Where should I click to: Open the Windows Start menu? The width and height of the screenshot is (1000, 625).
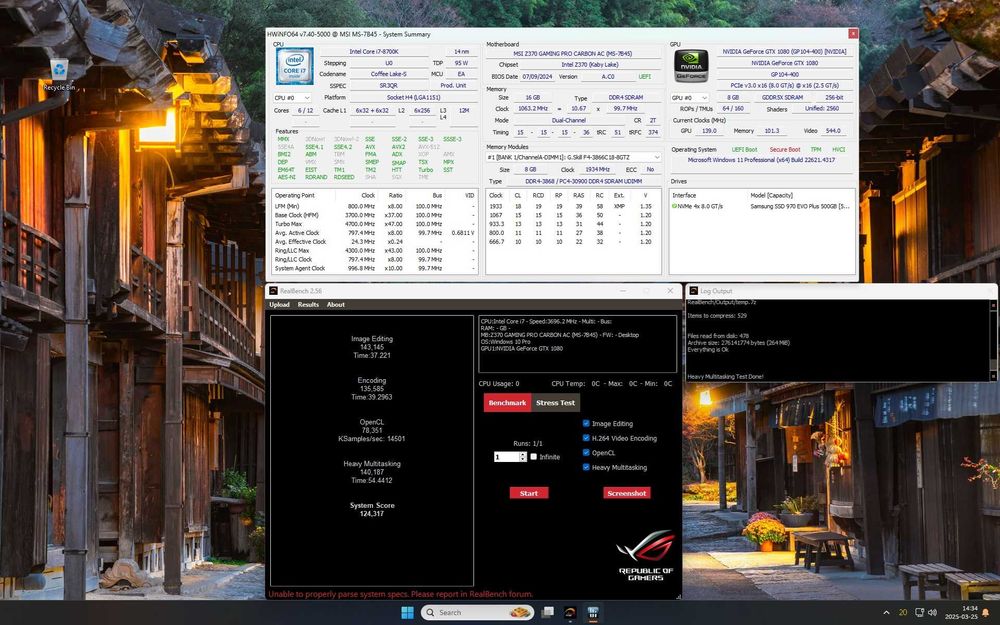tap(407, 612)
